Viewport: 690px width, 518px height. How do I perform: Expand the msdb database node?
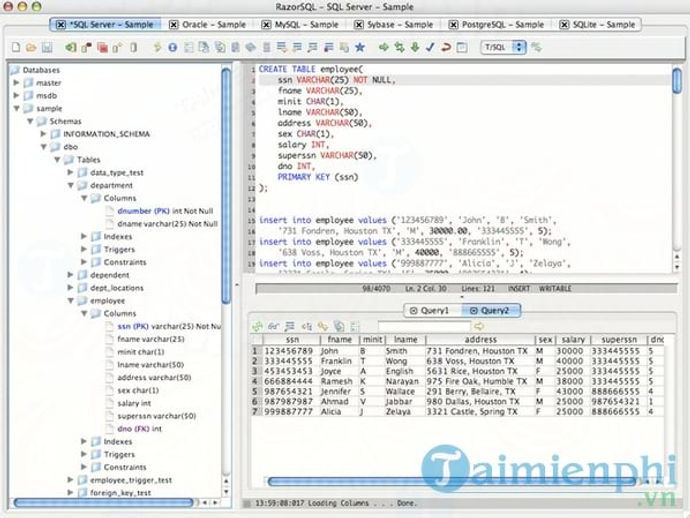click(16, 96)
